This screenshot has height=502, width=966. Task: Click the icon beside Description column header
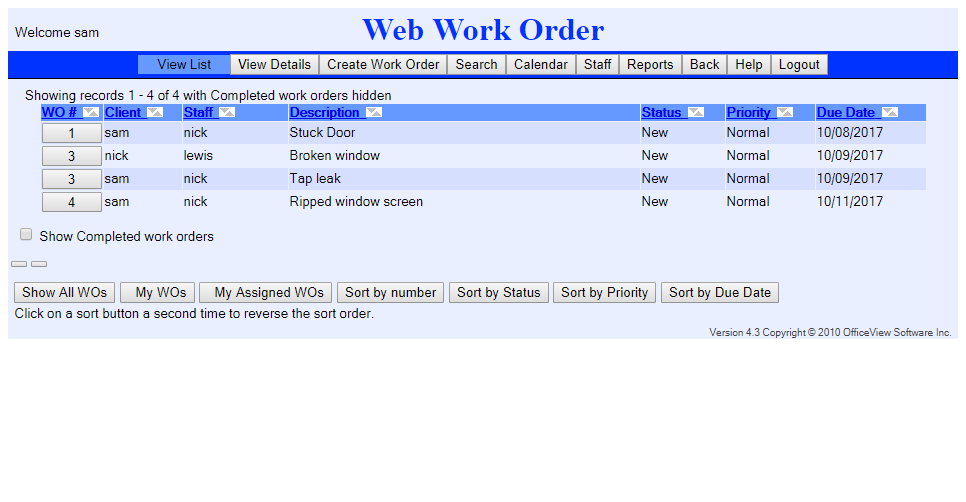point(373,113)
